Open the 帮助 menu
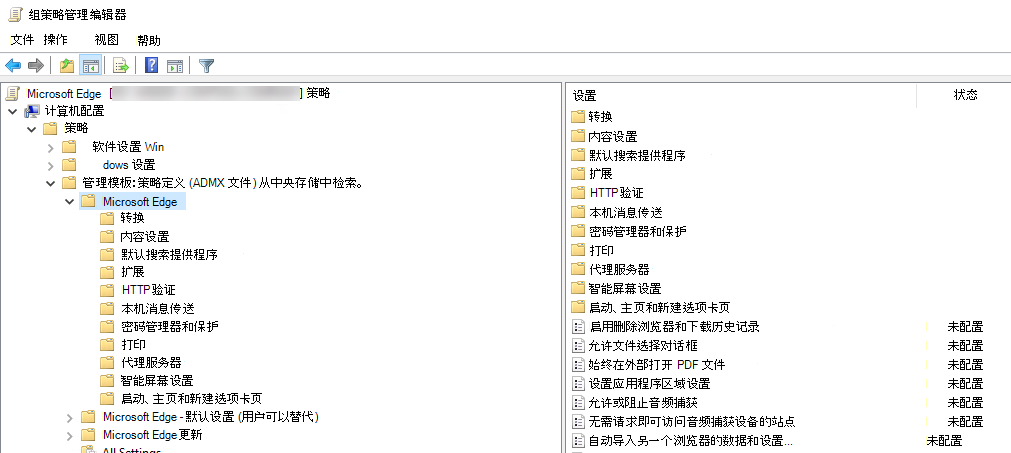 click(x=149, y=40)
